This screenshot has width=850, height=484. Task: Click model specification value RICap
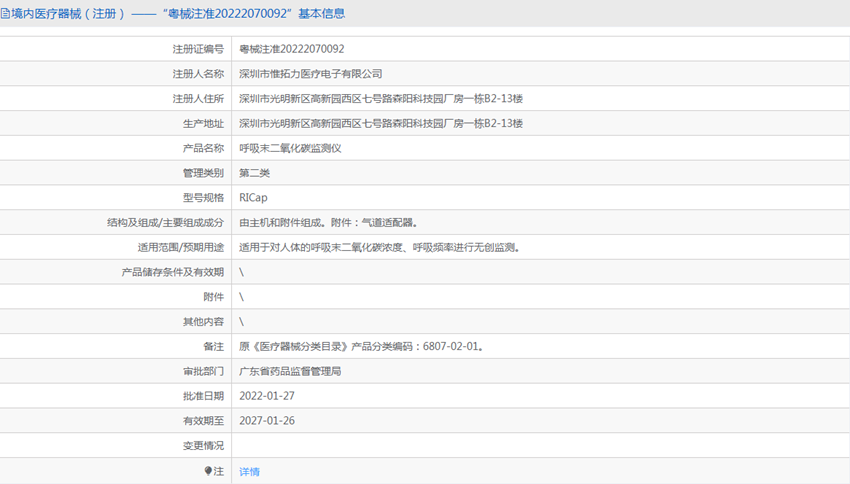pos(253,198)
